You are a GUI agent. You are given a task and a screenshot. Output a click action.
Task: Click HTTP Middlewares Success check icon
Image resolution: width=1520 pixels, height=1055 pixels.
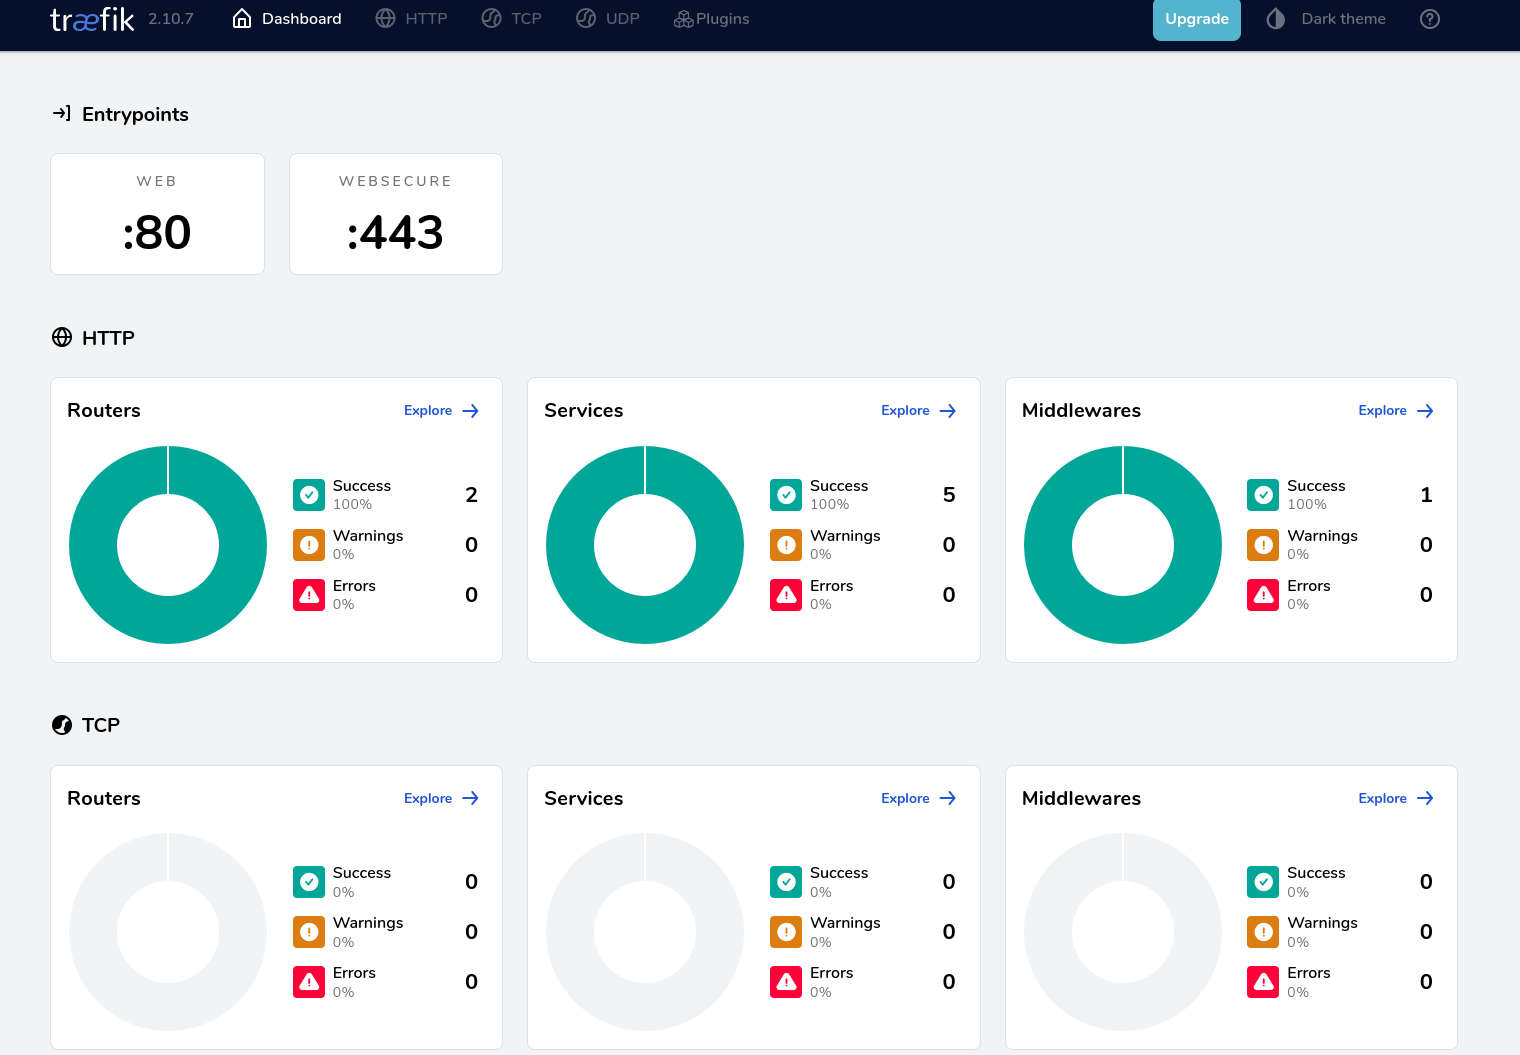tap(1264, 495)
